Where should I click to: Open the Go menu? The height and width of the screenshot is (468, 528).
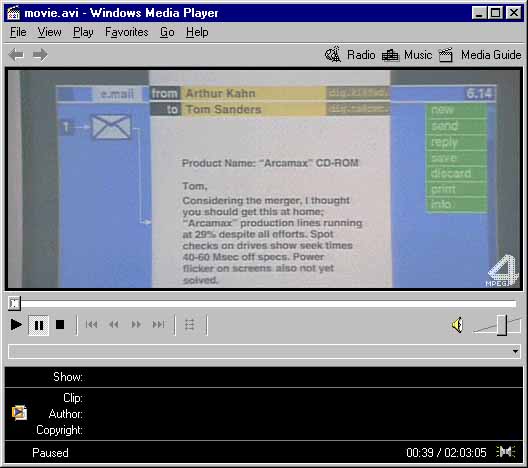pyautogui.click(x=167, y=32)
